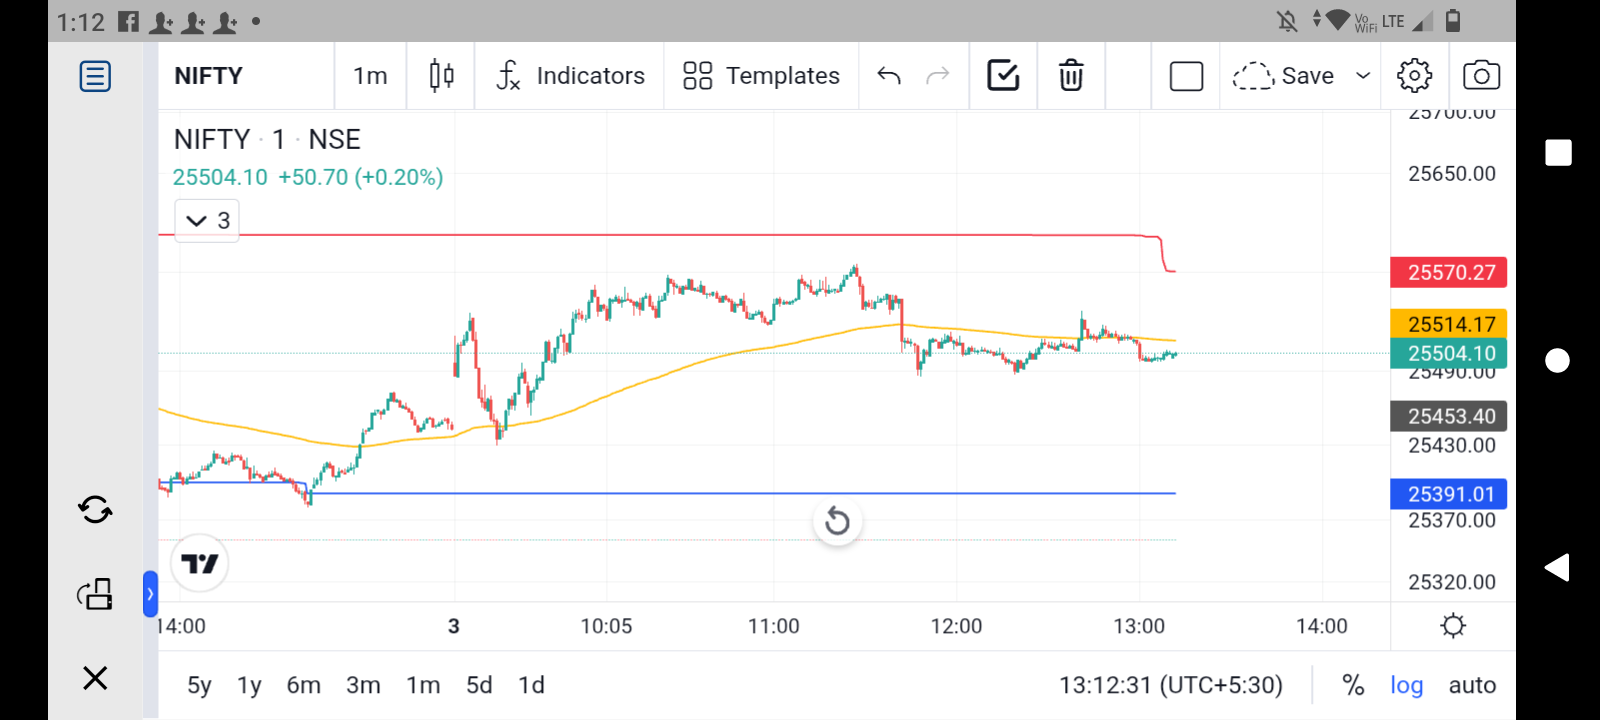This screenshot has height=720, width=1600.
Task: Tap the battery icon in status bar
Action: pos(1453,20)
